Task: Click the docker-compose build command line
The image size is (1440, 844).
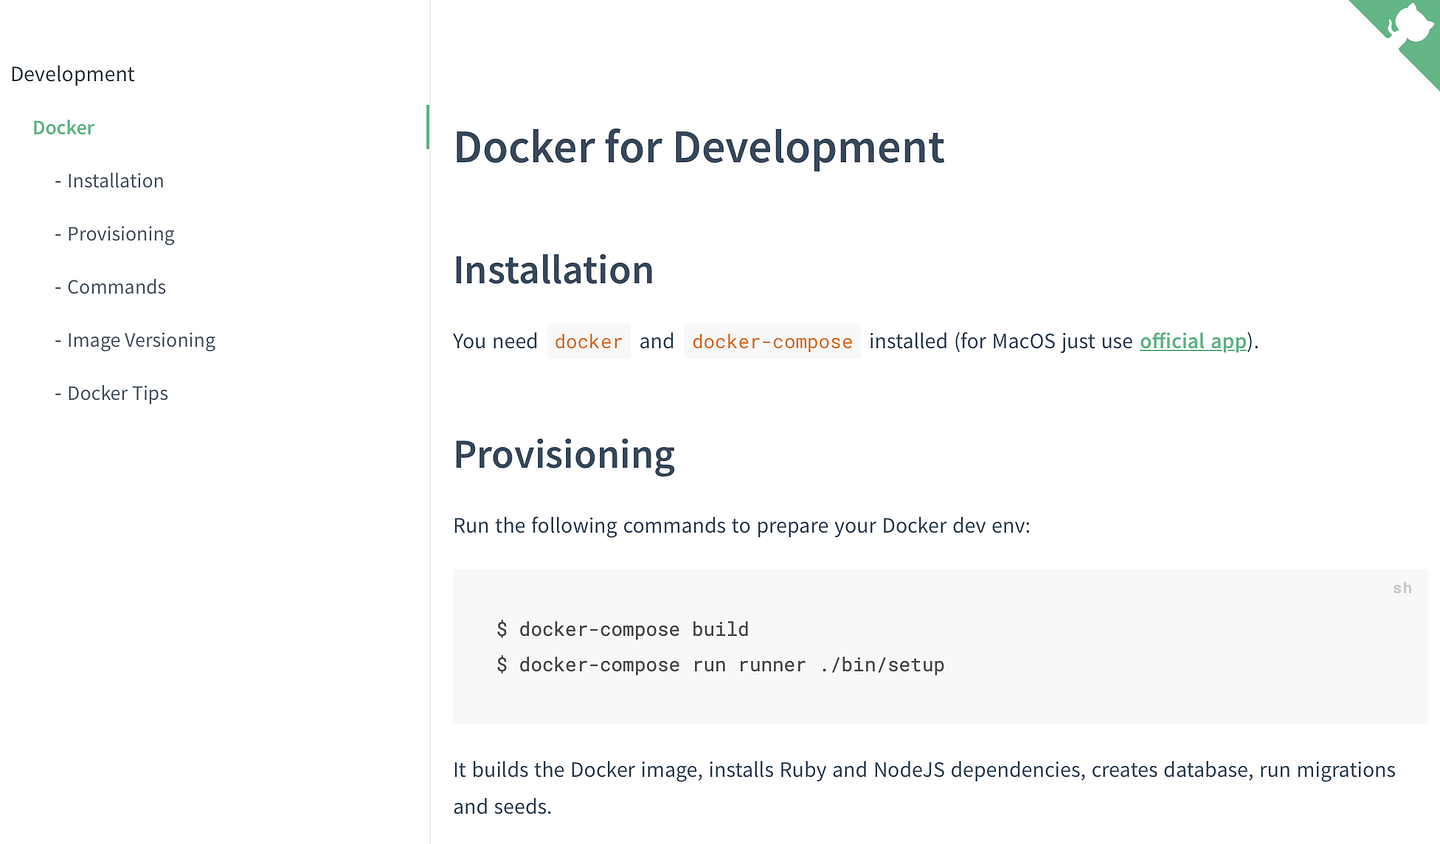Action: [623, 629]
